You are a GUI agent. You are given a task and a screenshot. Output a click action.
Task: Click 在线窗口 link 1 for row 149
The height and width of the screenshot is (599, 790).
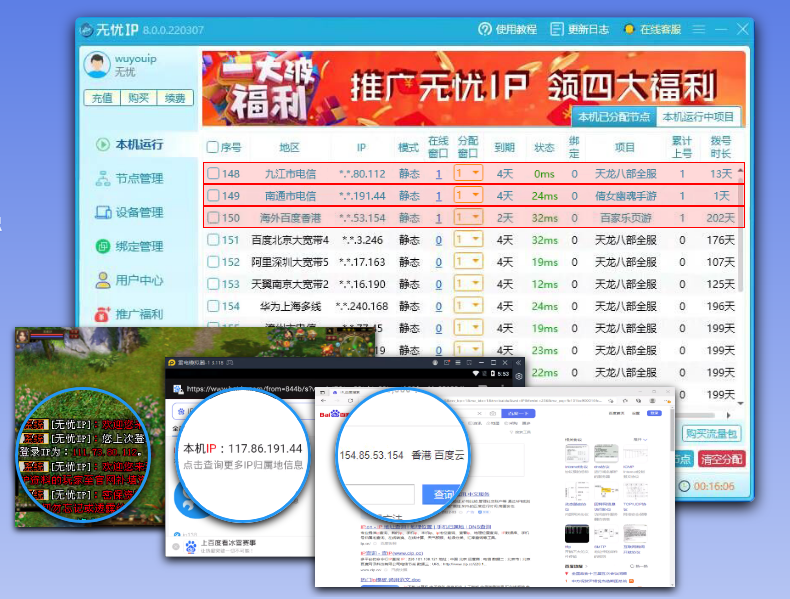(439, 196)
